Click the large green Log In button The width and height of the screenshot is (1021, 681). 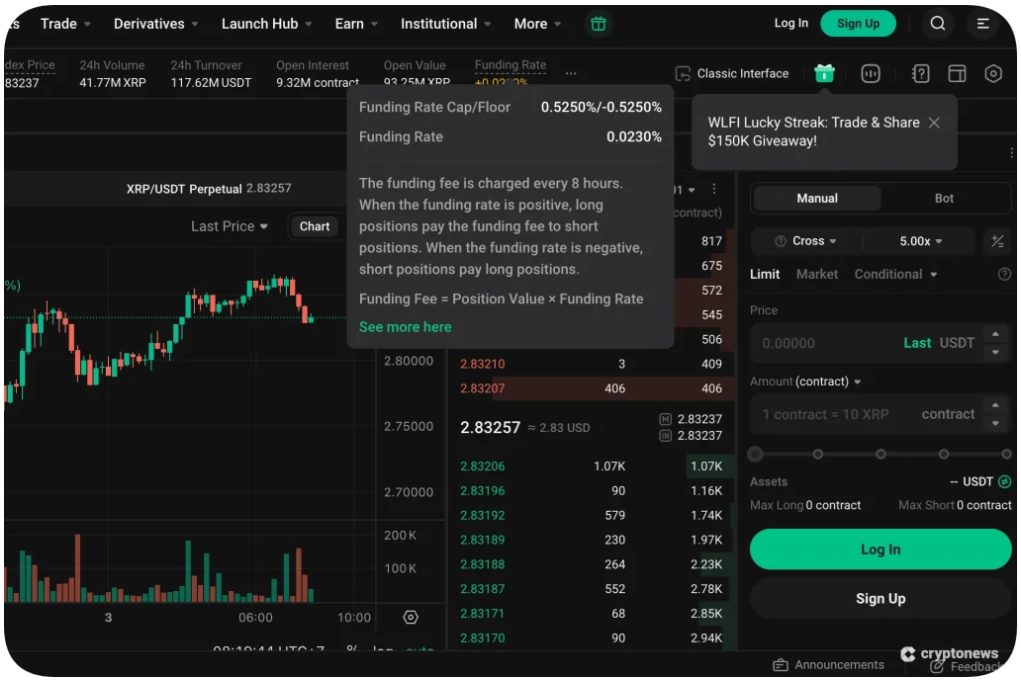[x=880, y=549]
